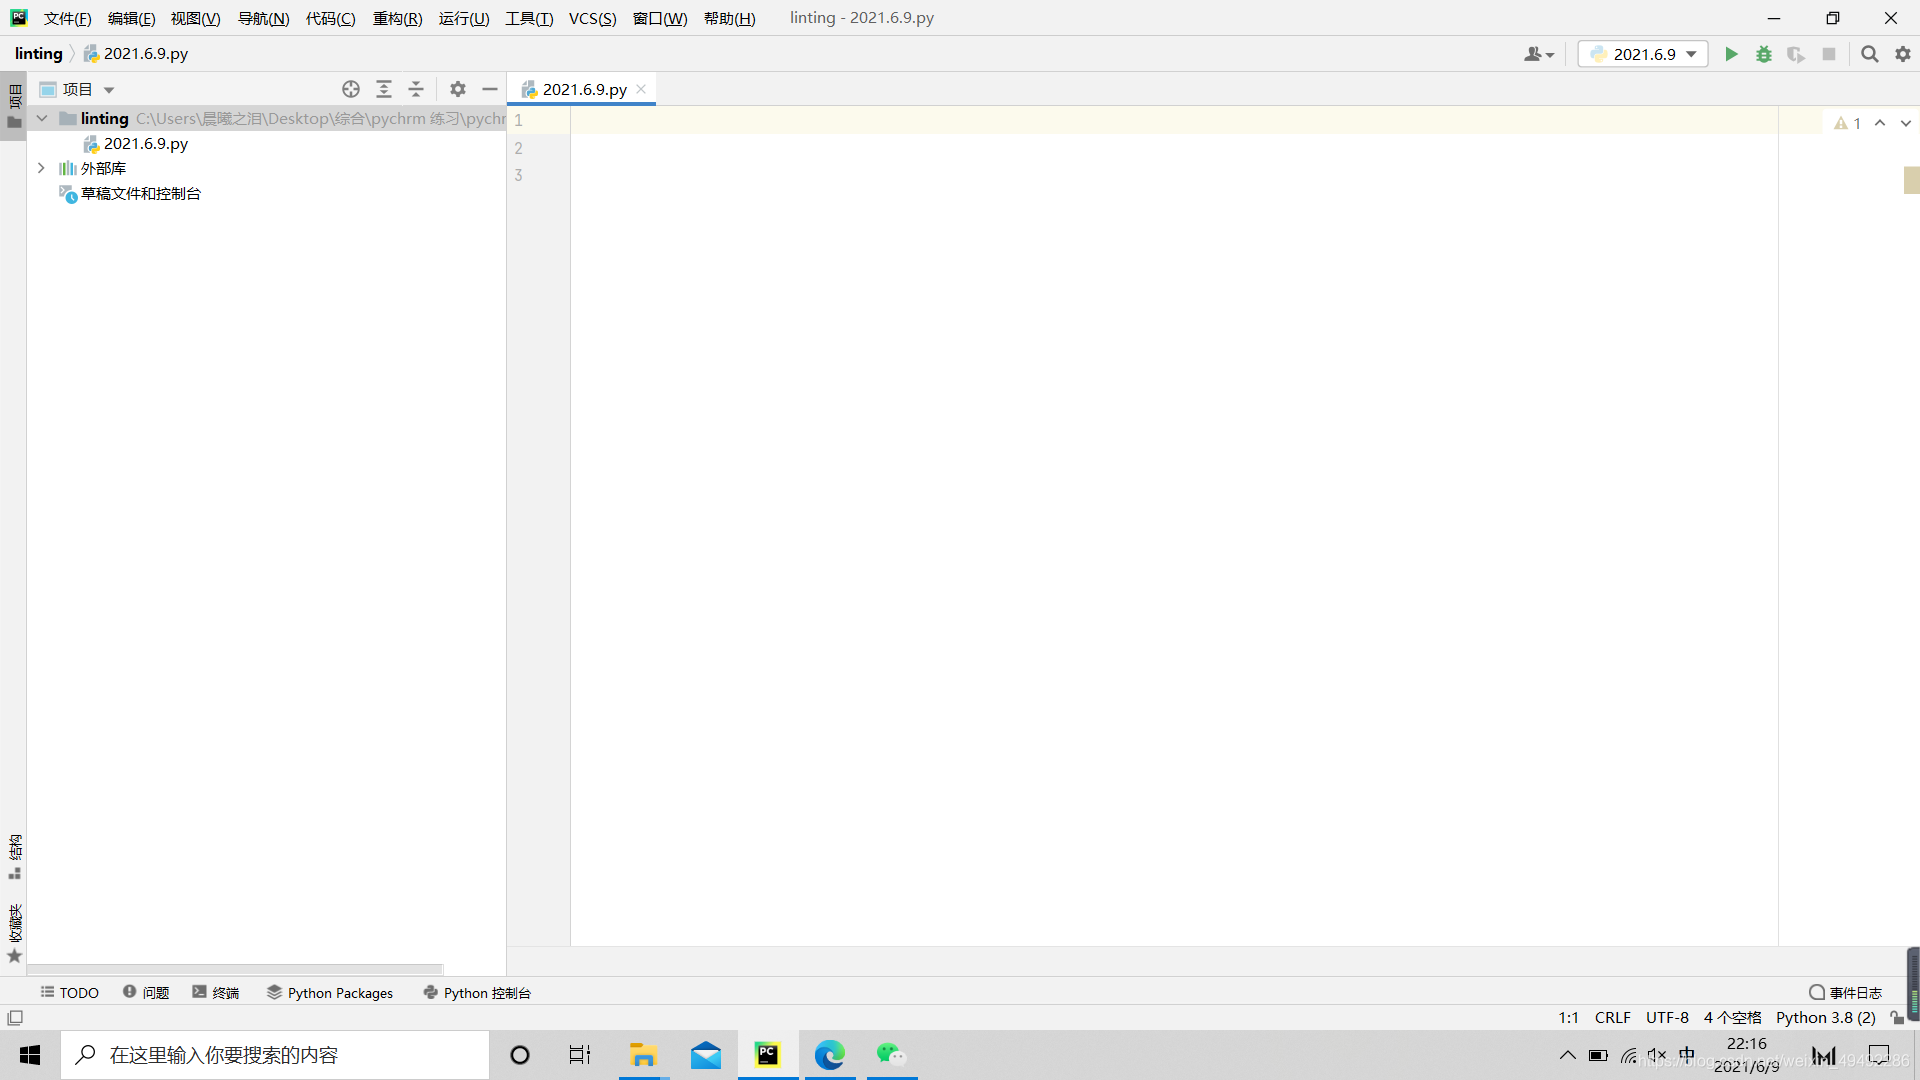Expand the 外部库 tree node

(x=42, y=168)
